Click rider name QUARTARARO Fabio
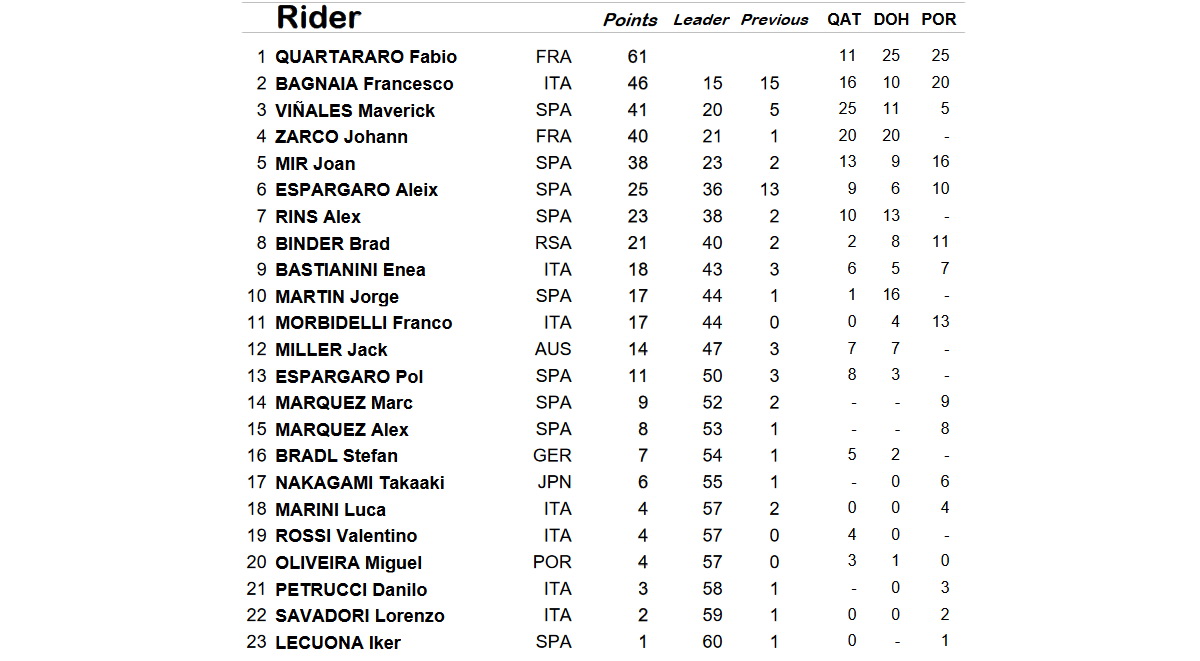Viewport: 1200px width, 661px height. (x=366, y=57)
